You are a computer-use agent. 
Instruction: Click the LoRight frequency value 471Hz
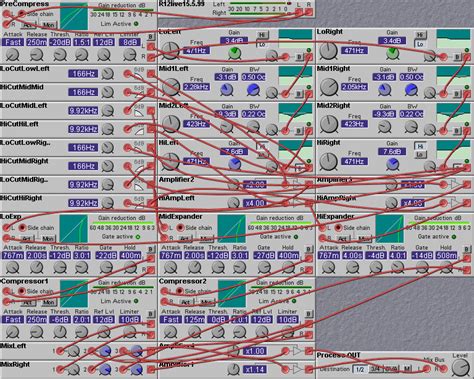pos(354,51)
